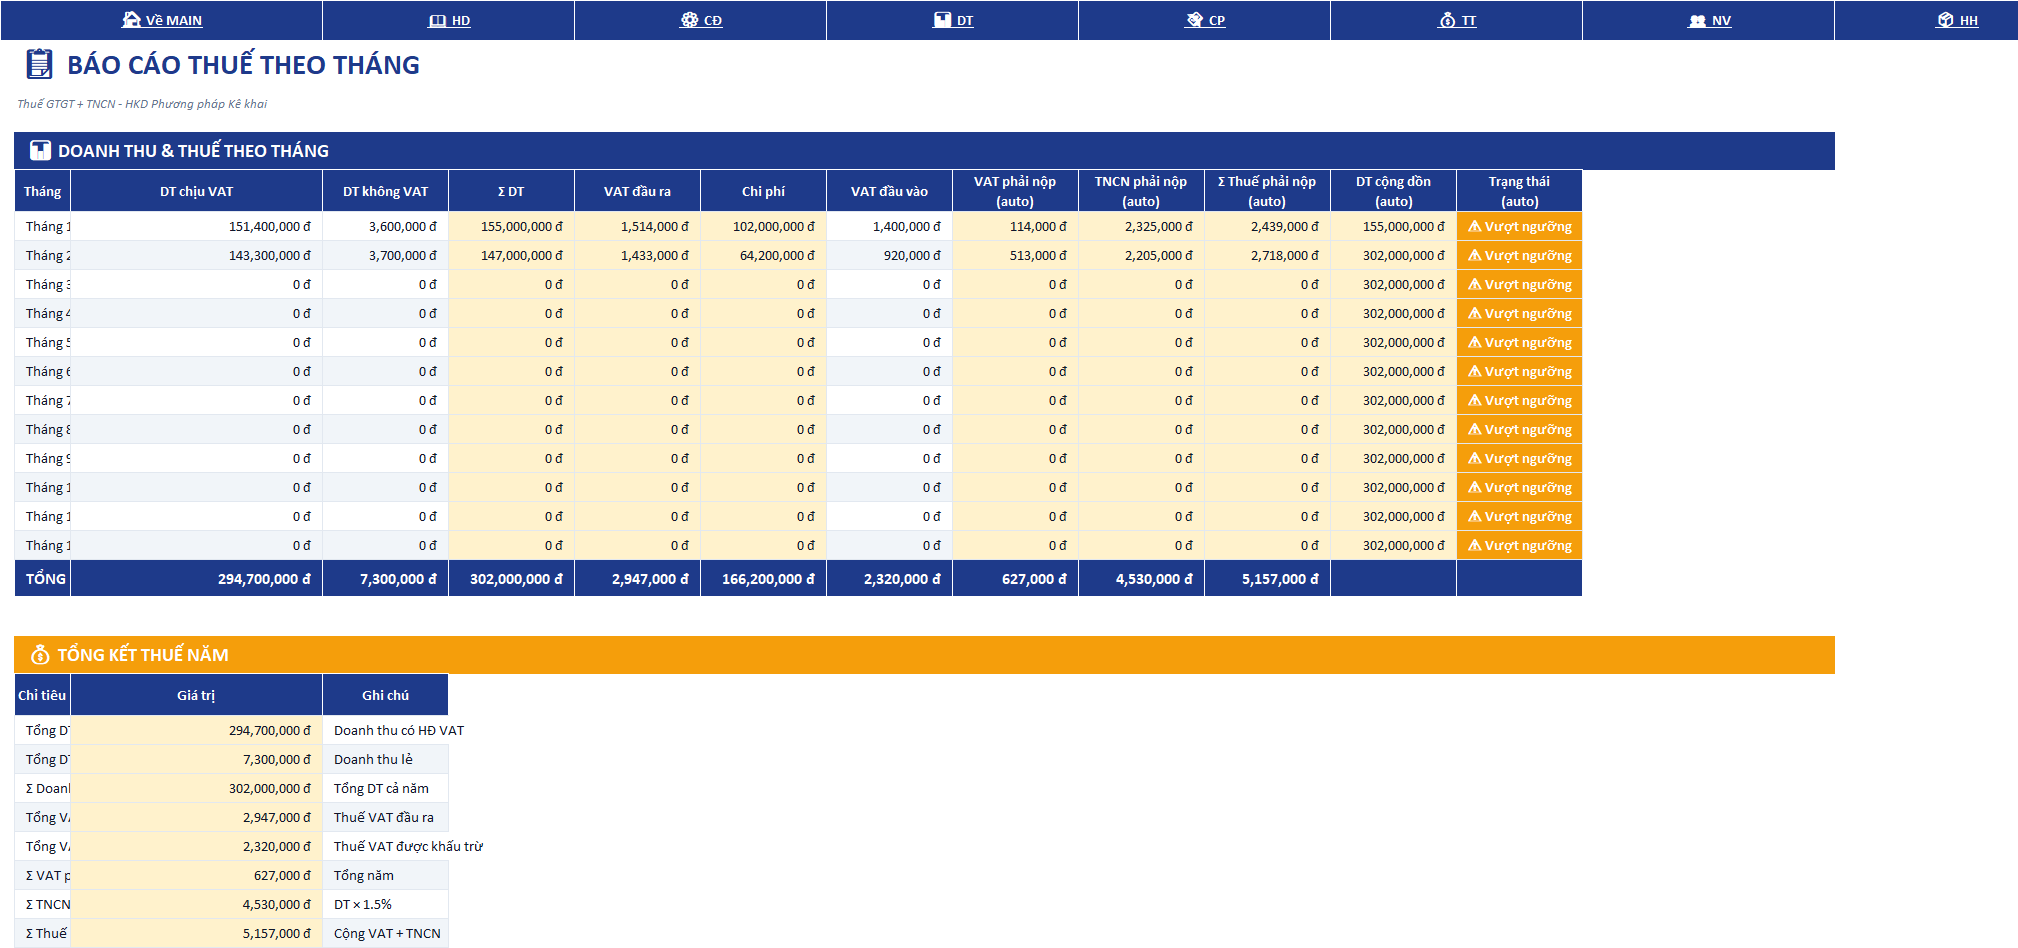
Task: Select the VAT phải nộp (auto) header
Action: pyautogui.click(x=1015, y=191)
